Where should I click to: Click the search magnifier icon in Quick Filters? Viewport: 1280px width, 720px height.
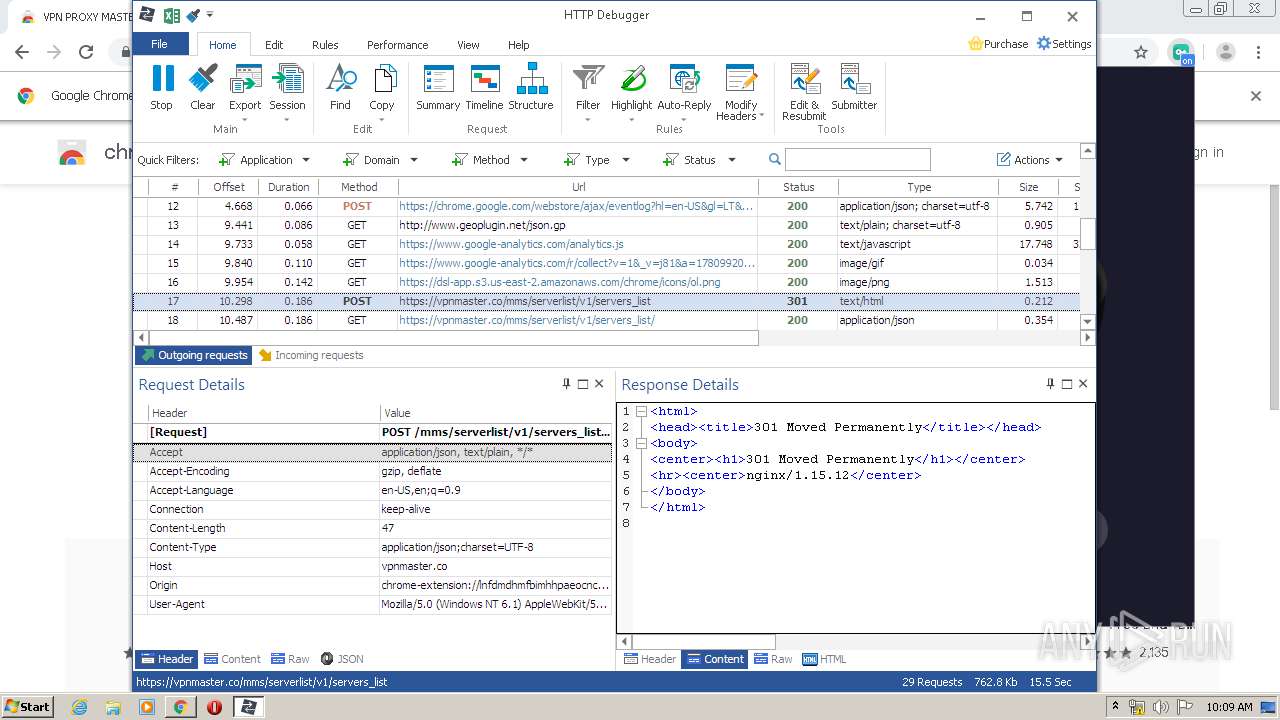point(774,159)
